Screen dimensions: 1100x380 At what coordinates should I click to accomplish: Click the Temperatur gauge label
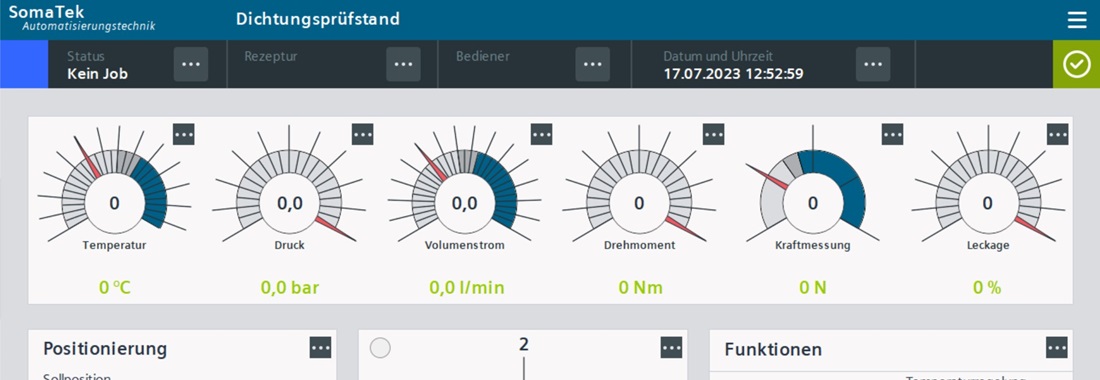(x=114, y=245)
